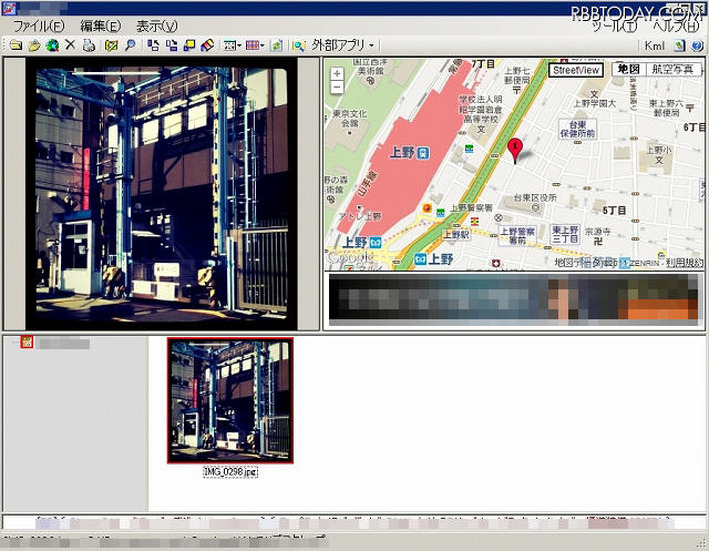The image size is (709, 551).
Task: Click the large photo preview image
Action: coord(161,193)
